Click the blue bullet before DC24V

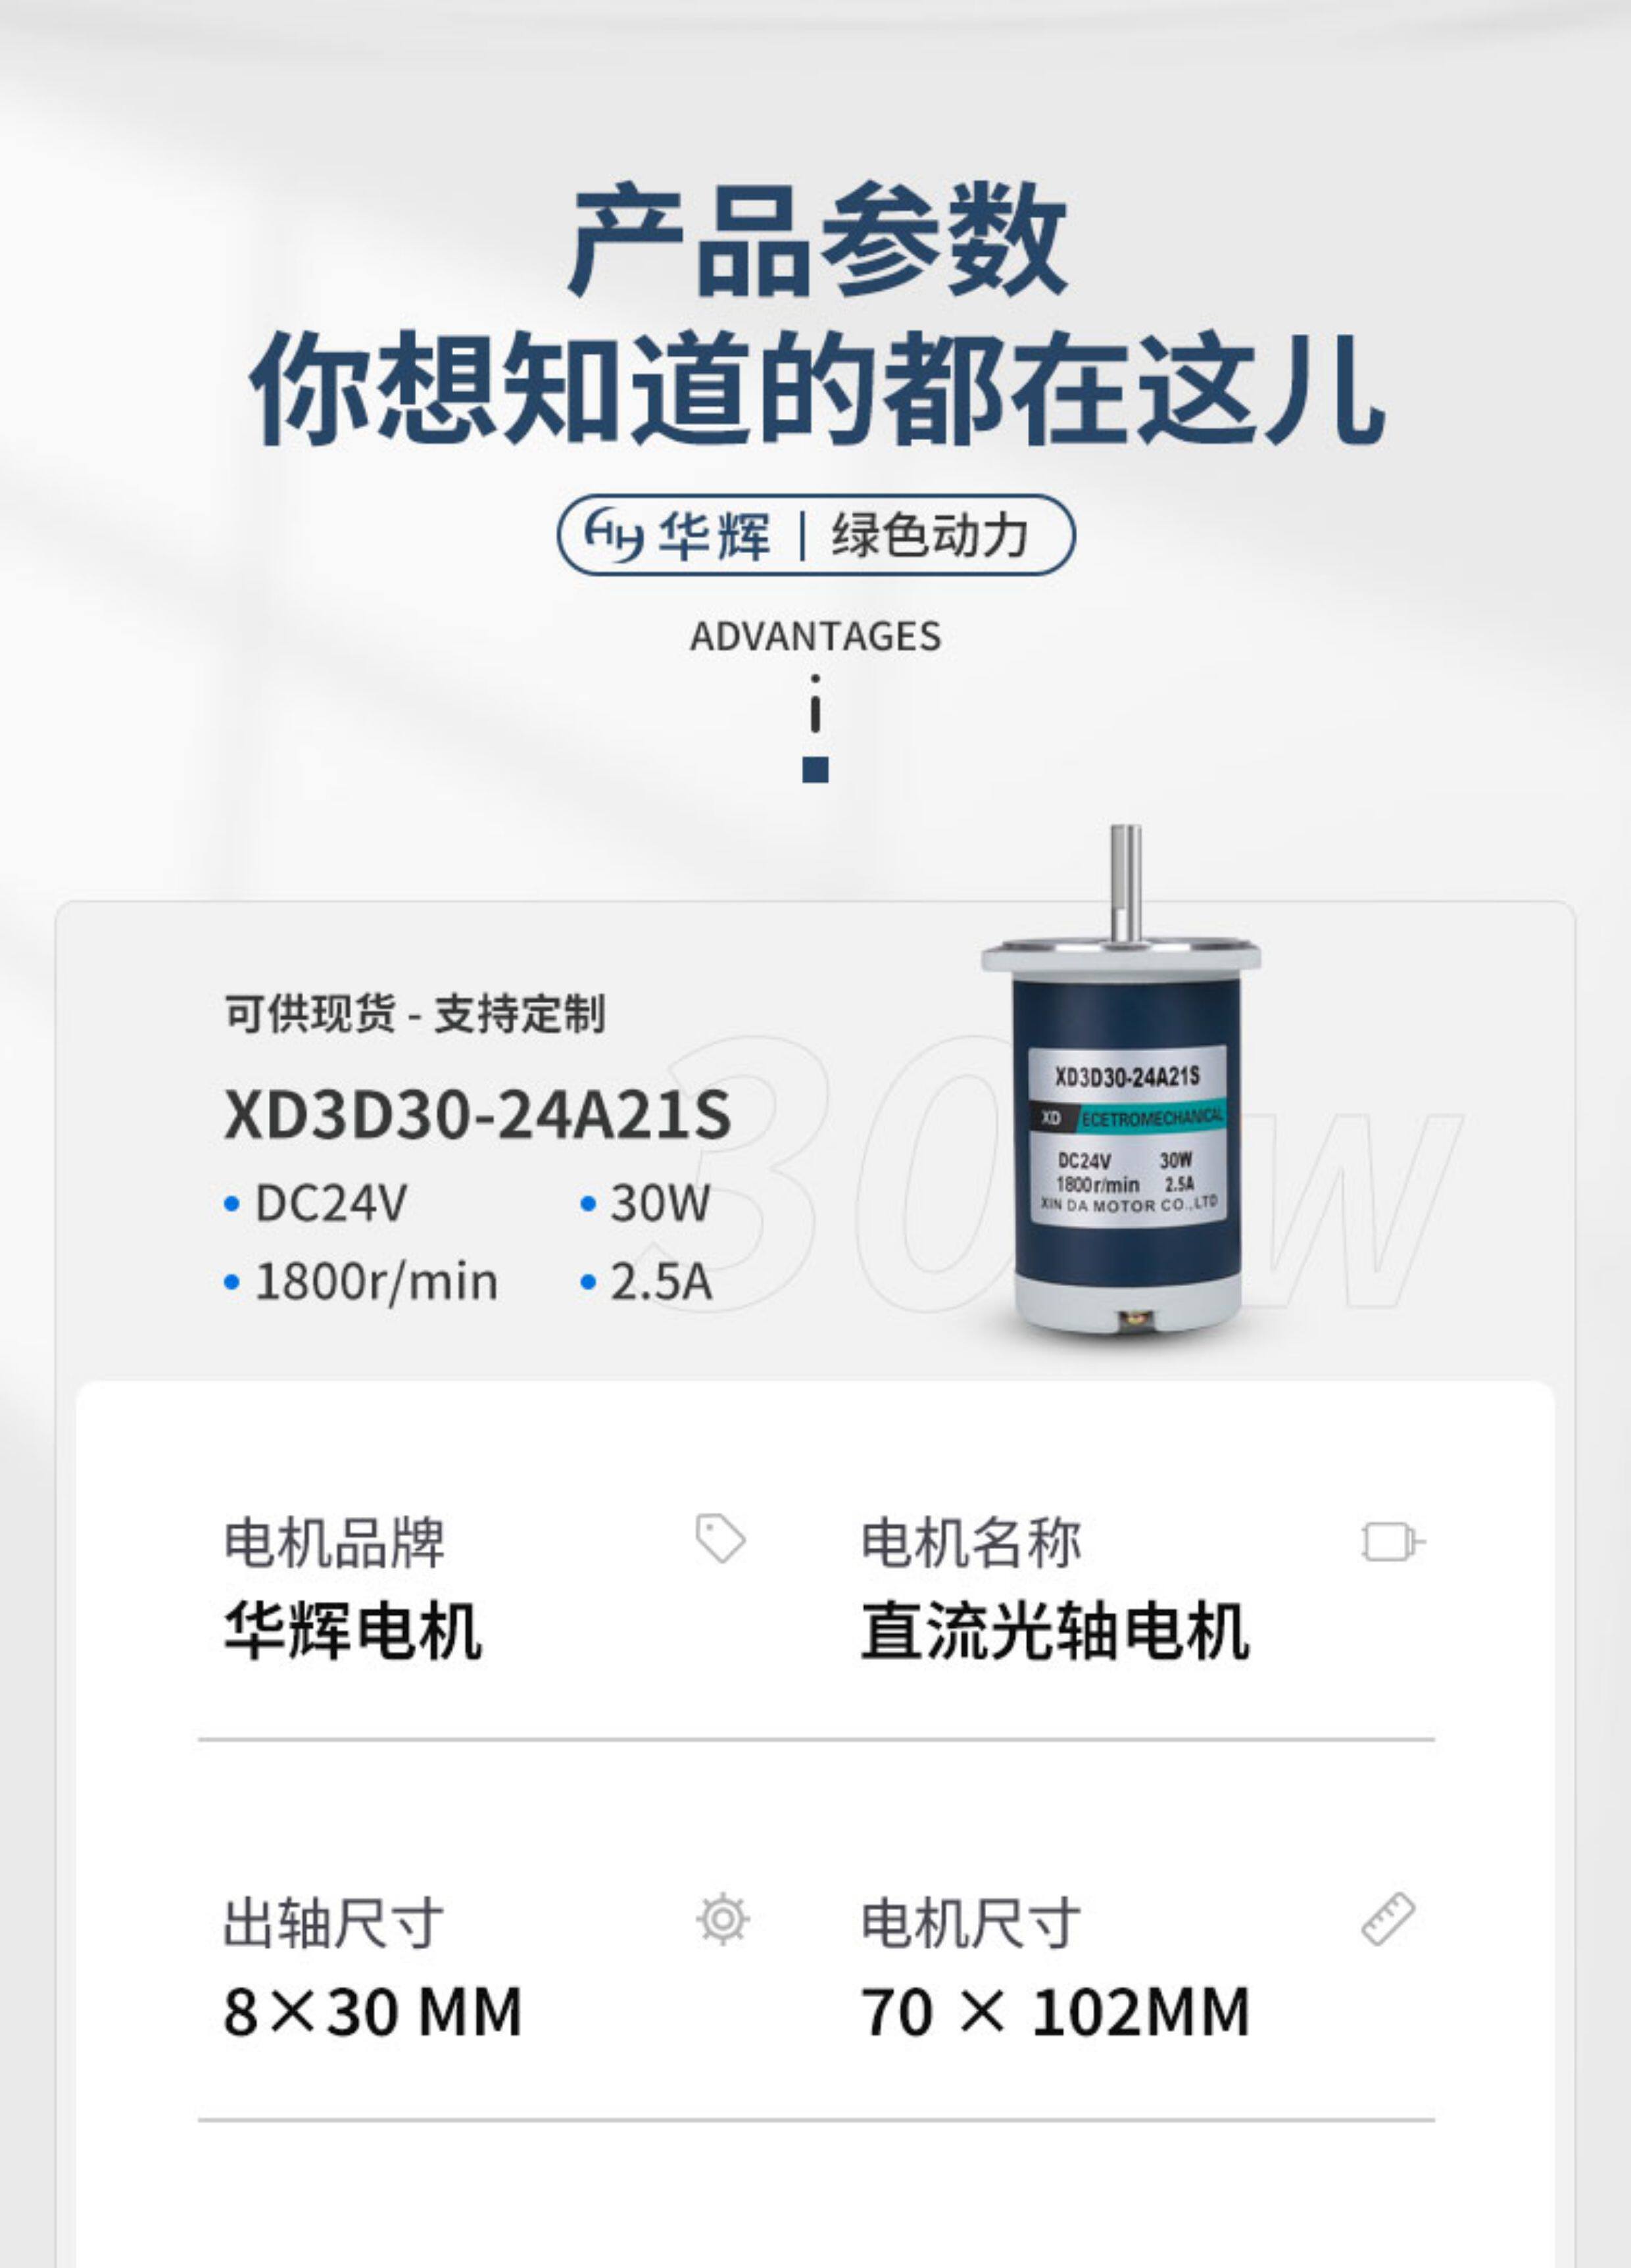click(232, 1204)
